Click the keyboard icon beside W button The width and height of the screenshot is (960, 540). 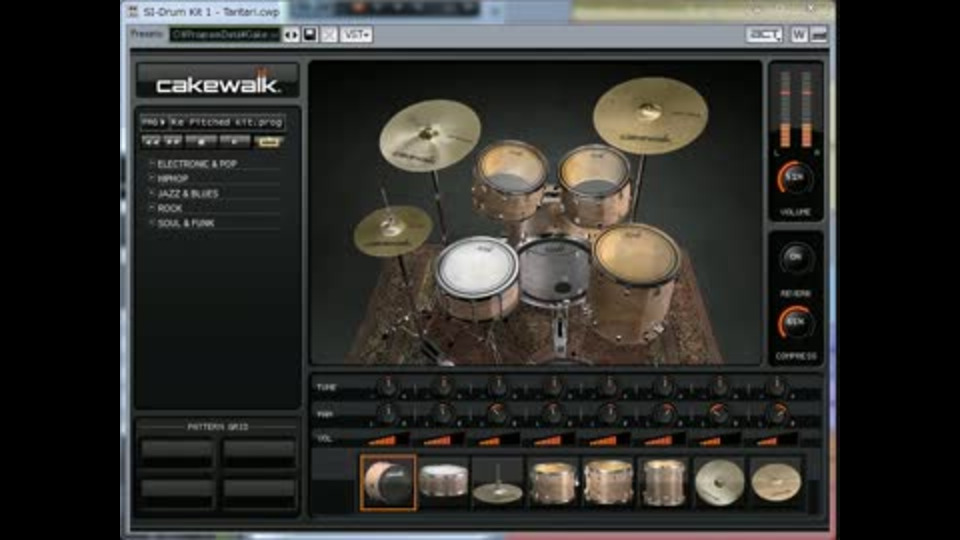coord(819,35)
